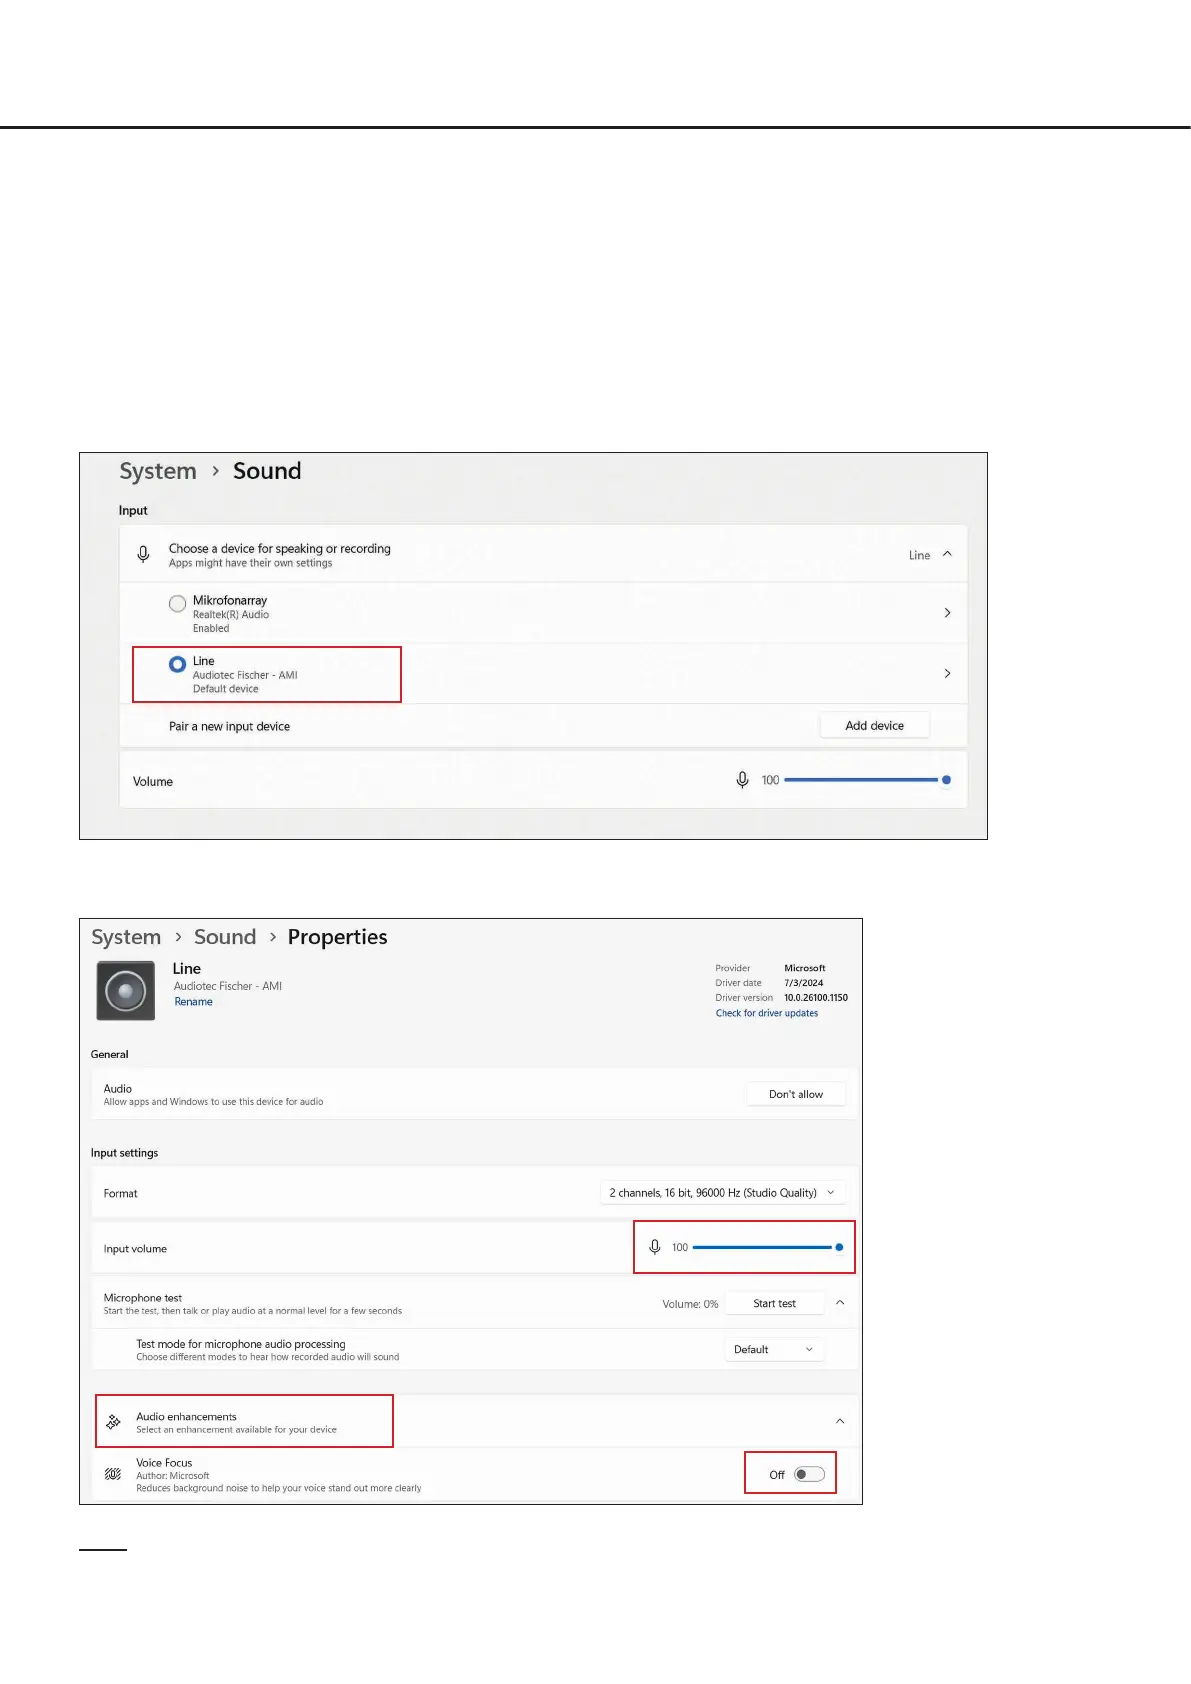The width and height of the screenshot is (1191, 1684).
Task: Click the Voice Focus waveform icon
Action: (113, 1474)
